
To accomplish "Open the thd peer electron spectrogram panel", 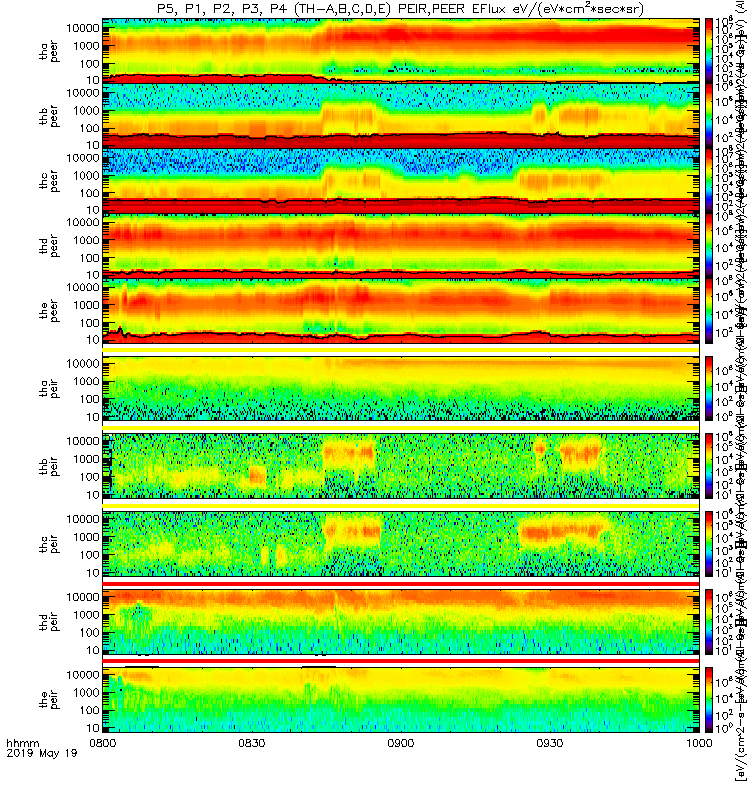I will pos(401,245).
